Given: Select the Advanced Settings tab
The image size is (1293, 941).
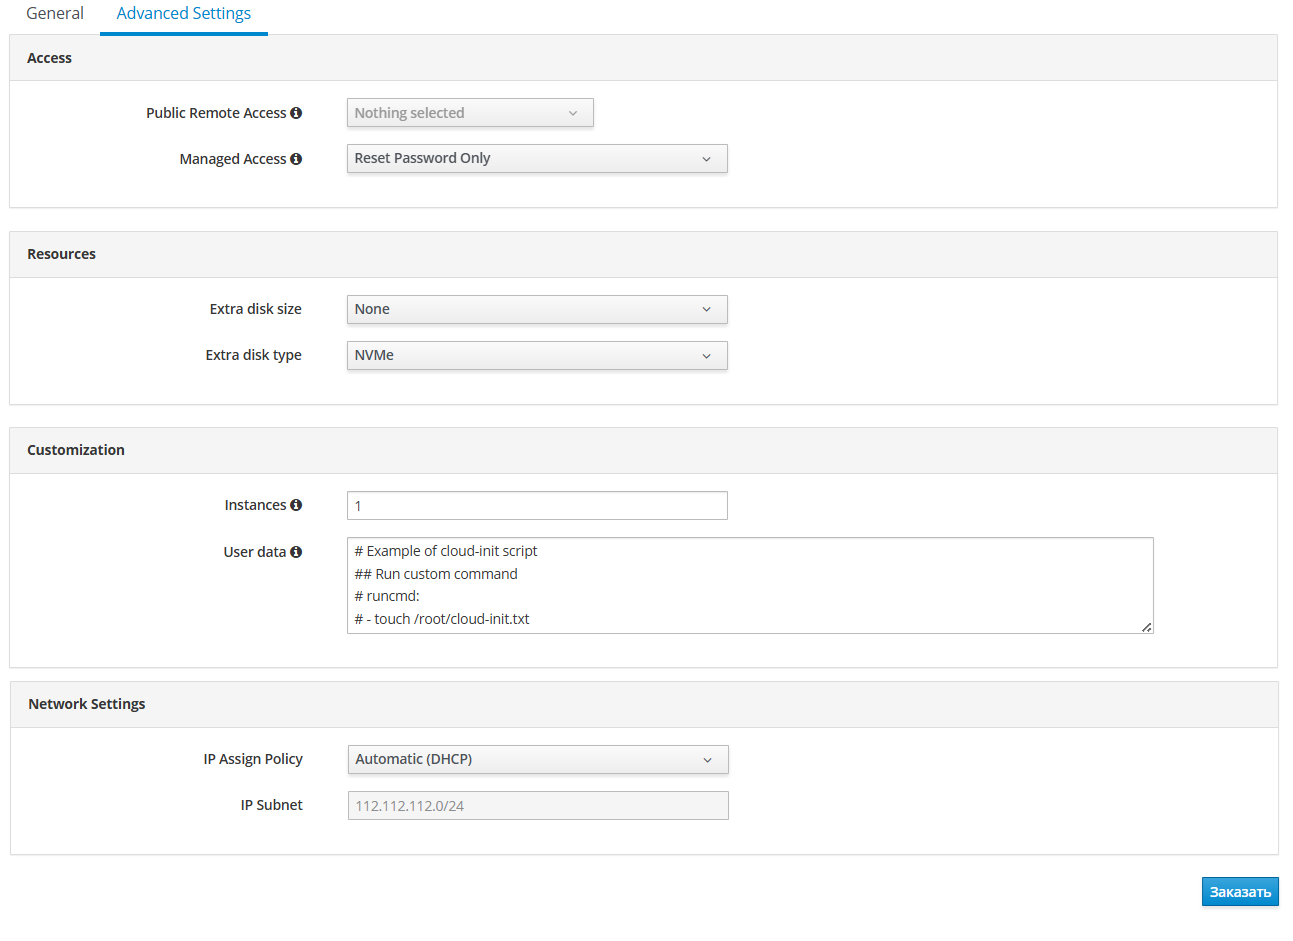Looking at the screenshot, I should pyautogui.click(x=183, y=14).
